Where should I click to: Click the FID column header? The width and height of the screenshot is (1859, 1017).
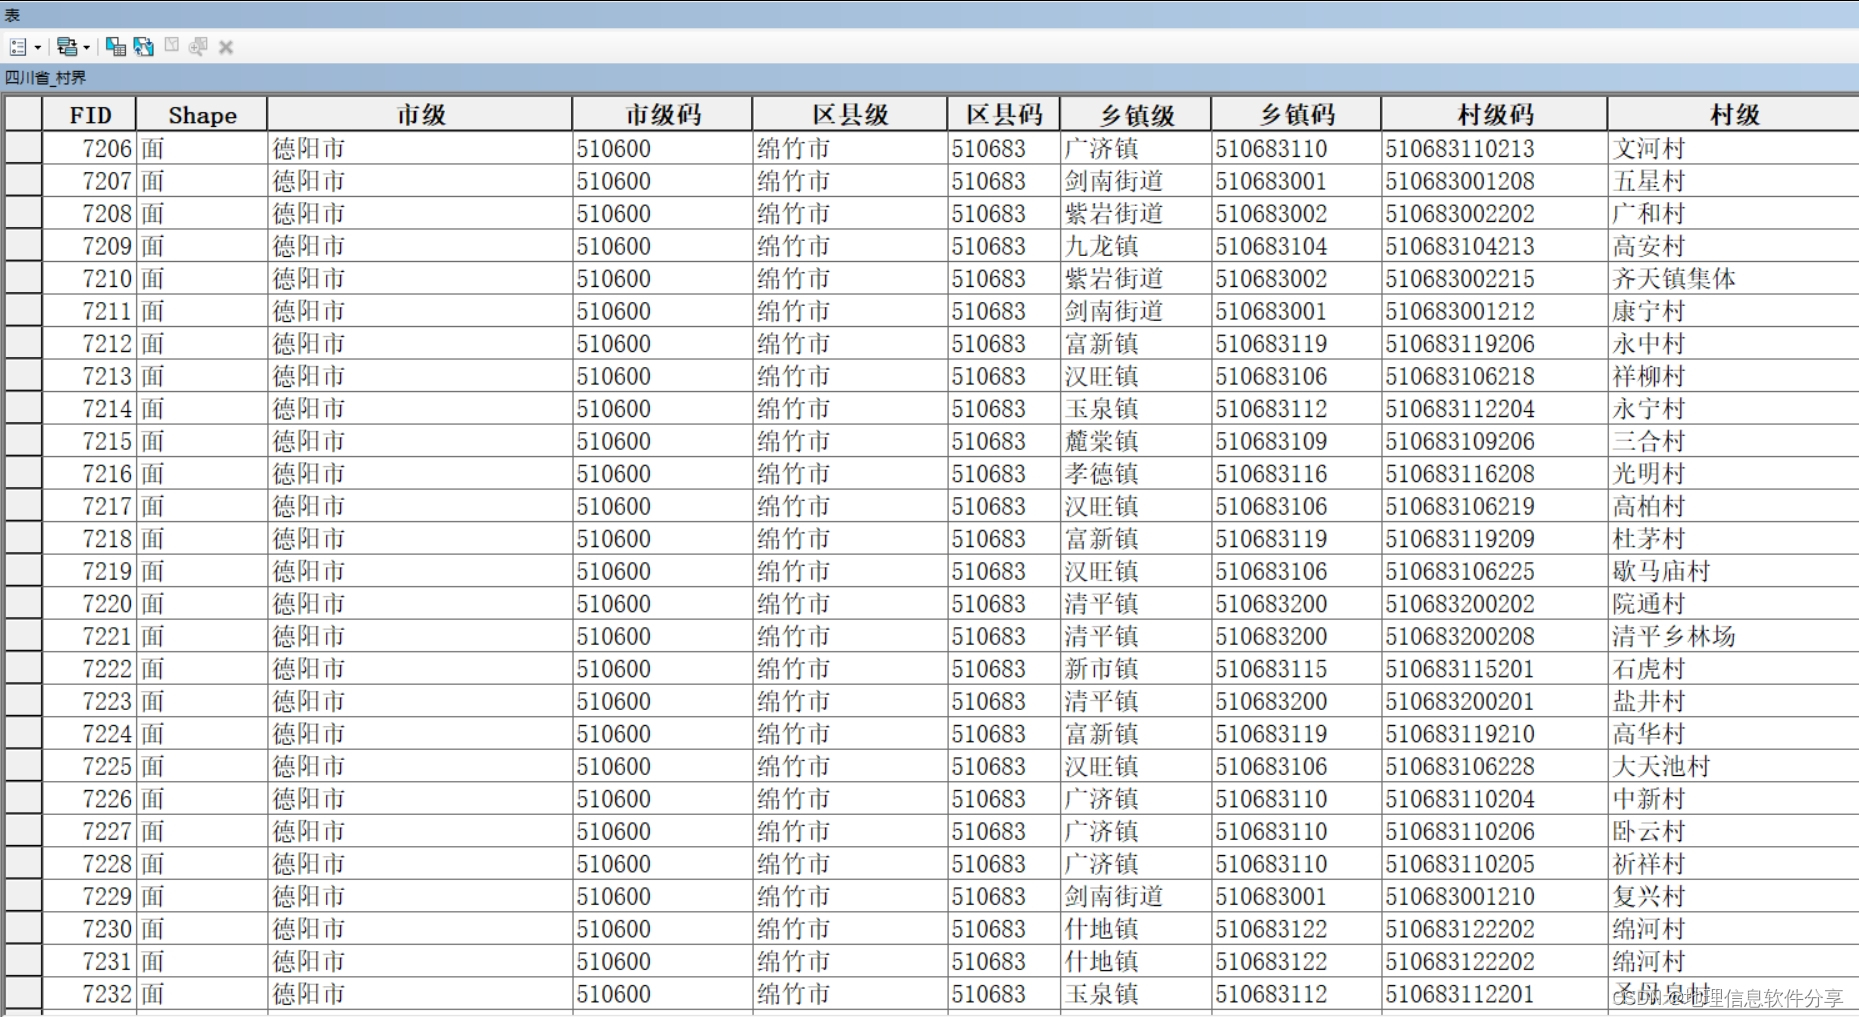89,115
